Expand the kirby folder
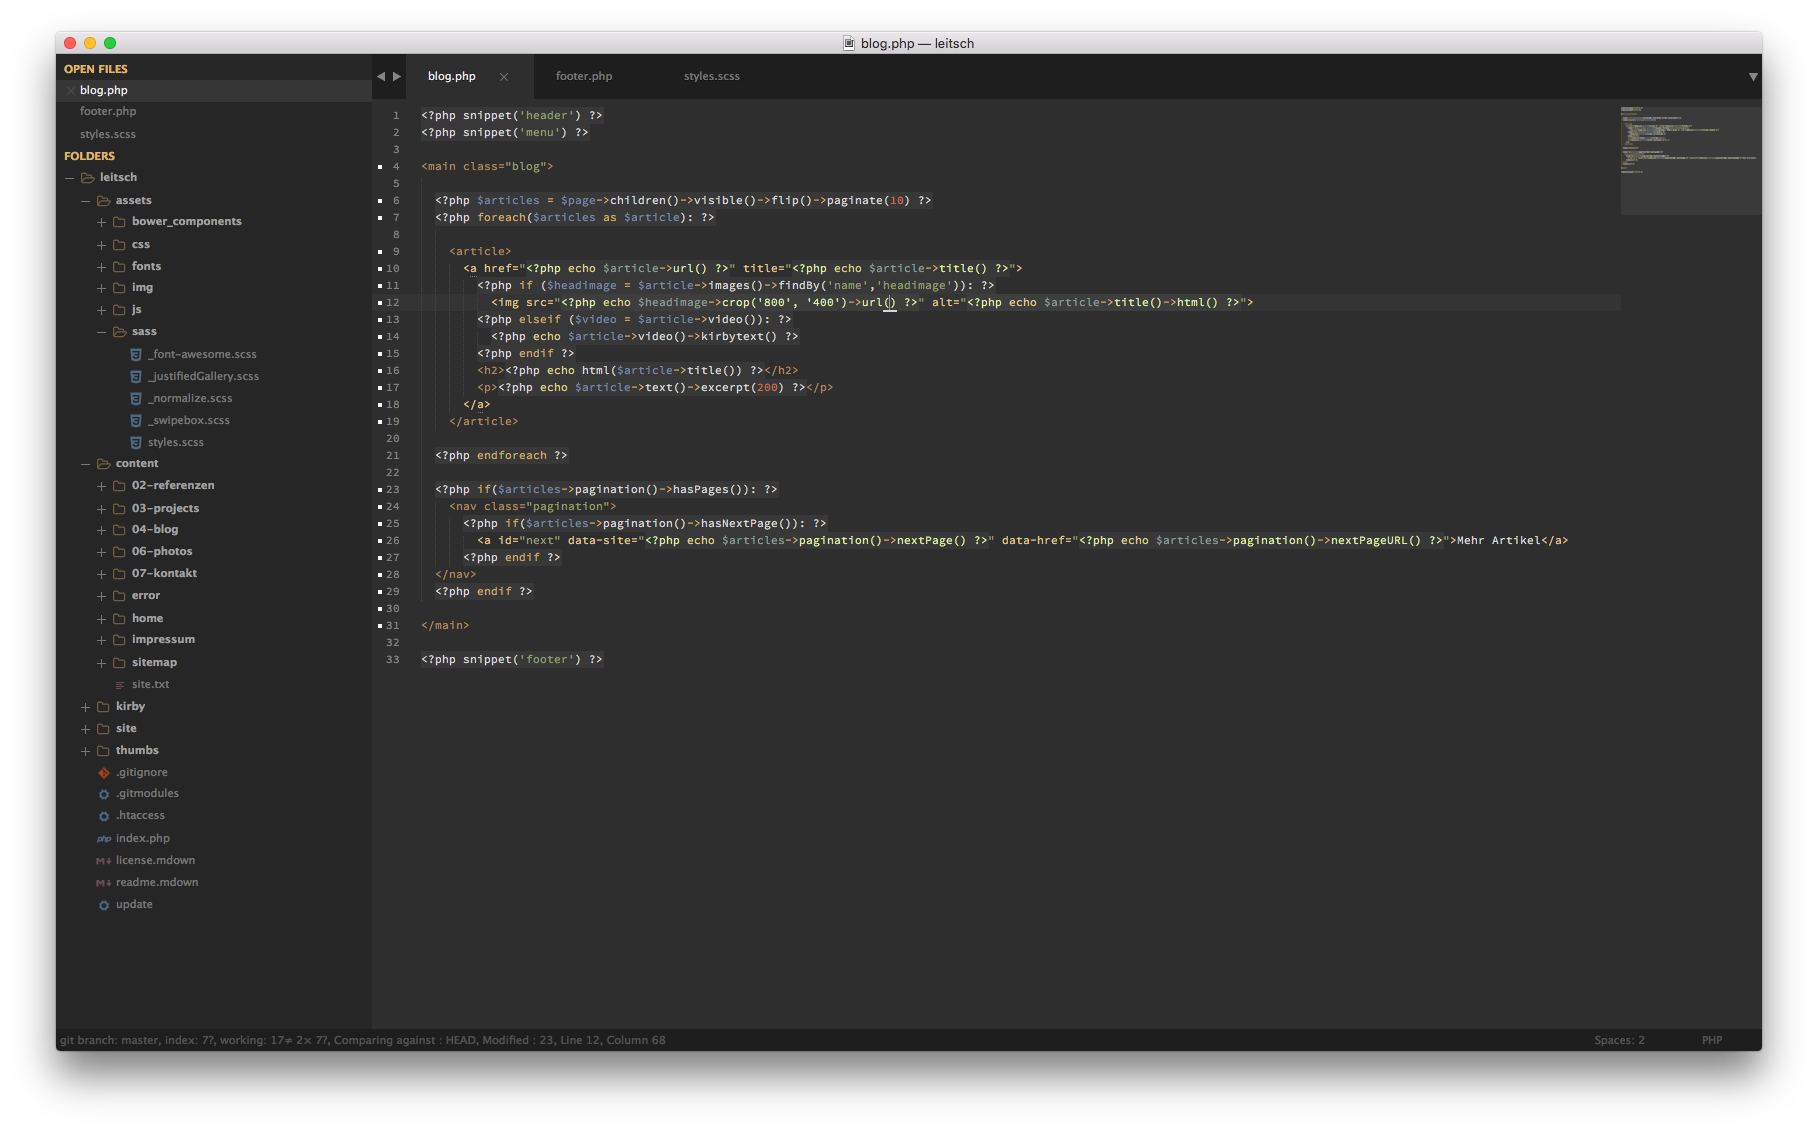This screenshot has height=1131, width=1818. 85,707
